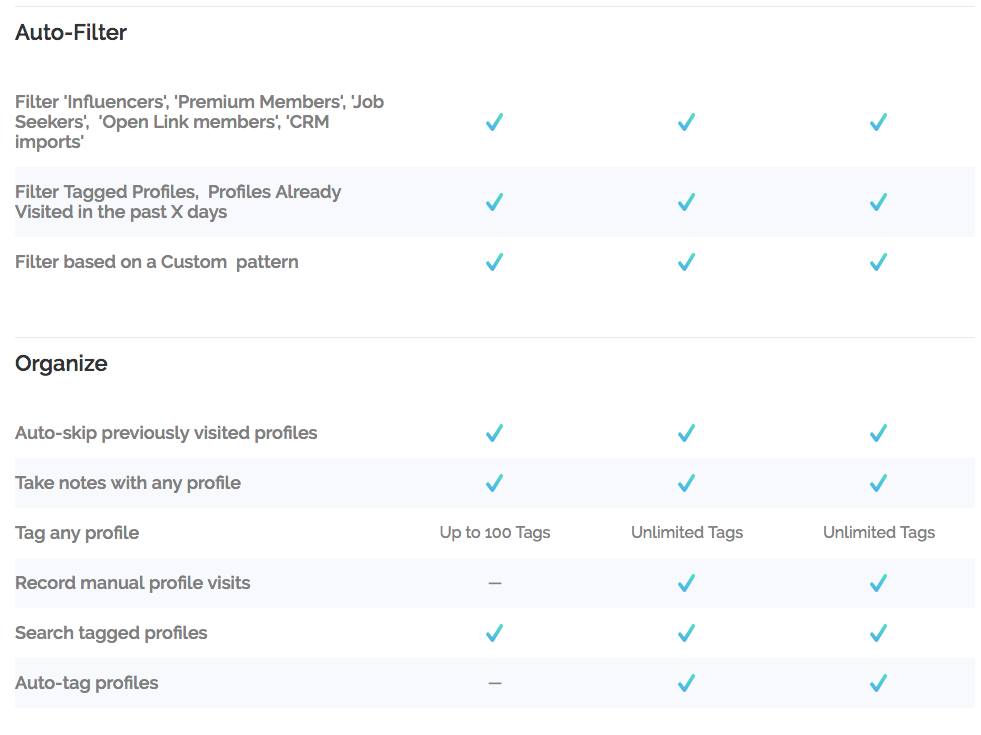Click the 'Take notes with any profile' label
The image size is (981, 735).
coord(128,483)
